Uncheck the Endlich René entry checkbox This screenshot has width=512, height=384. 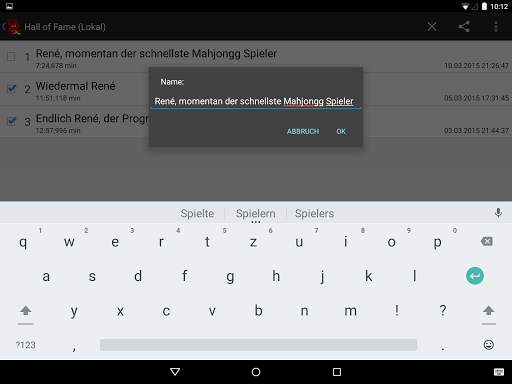11,121
